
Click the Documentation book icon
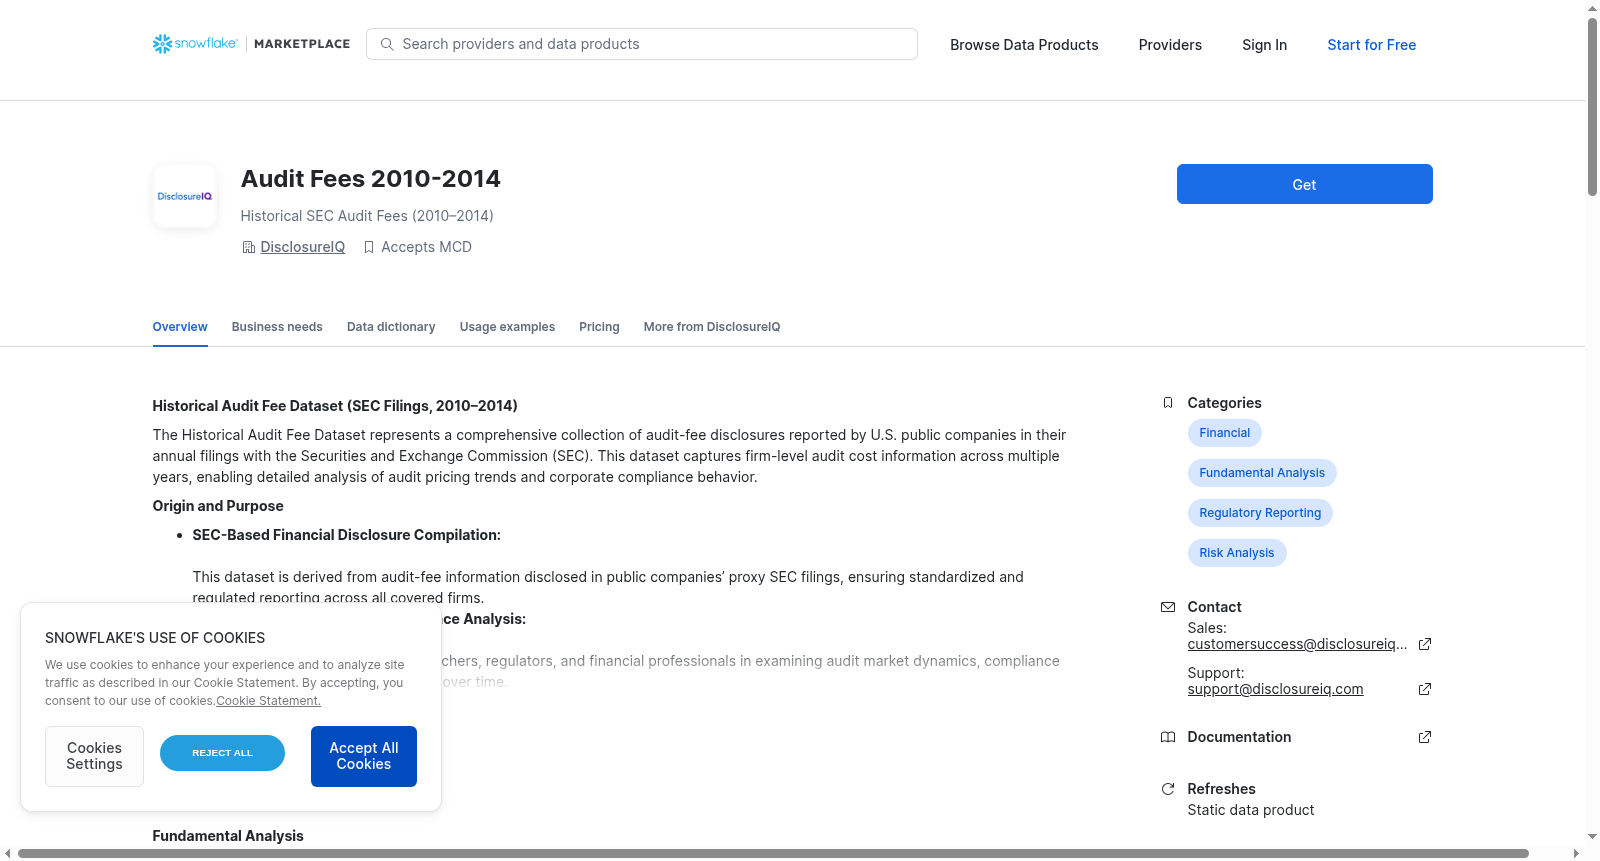(x=1168, y=737)
